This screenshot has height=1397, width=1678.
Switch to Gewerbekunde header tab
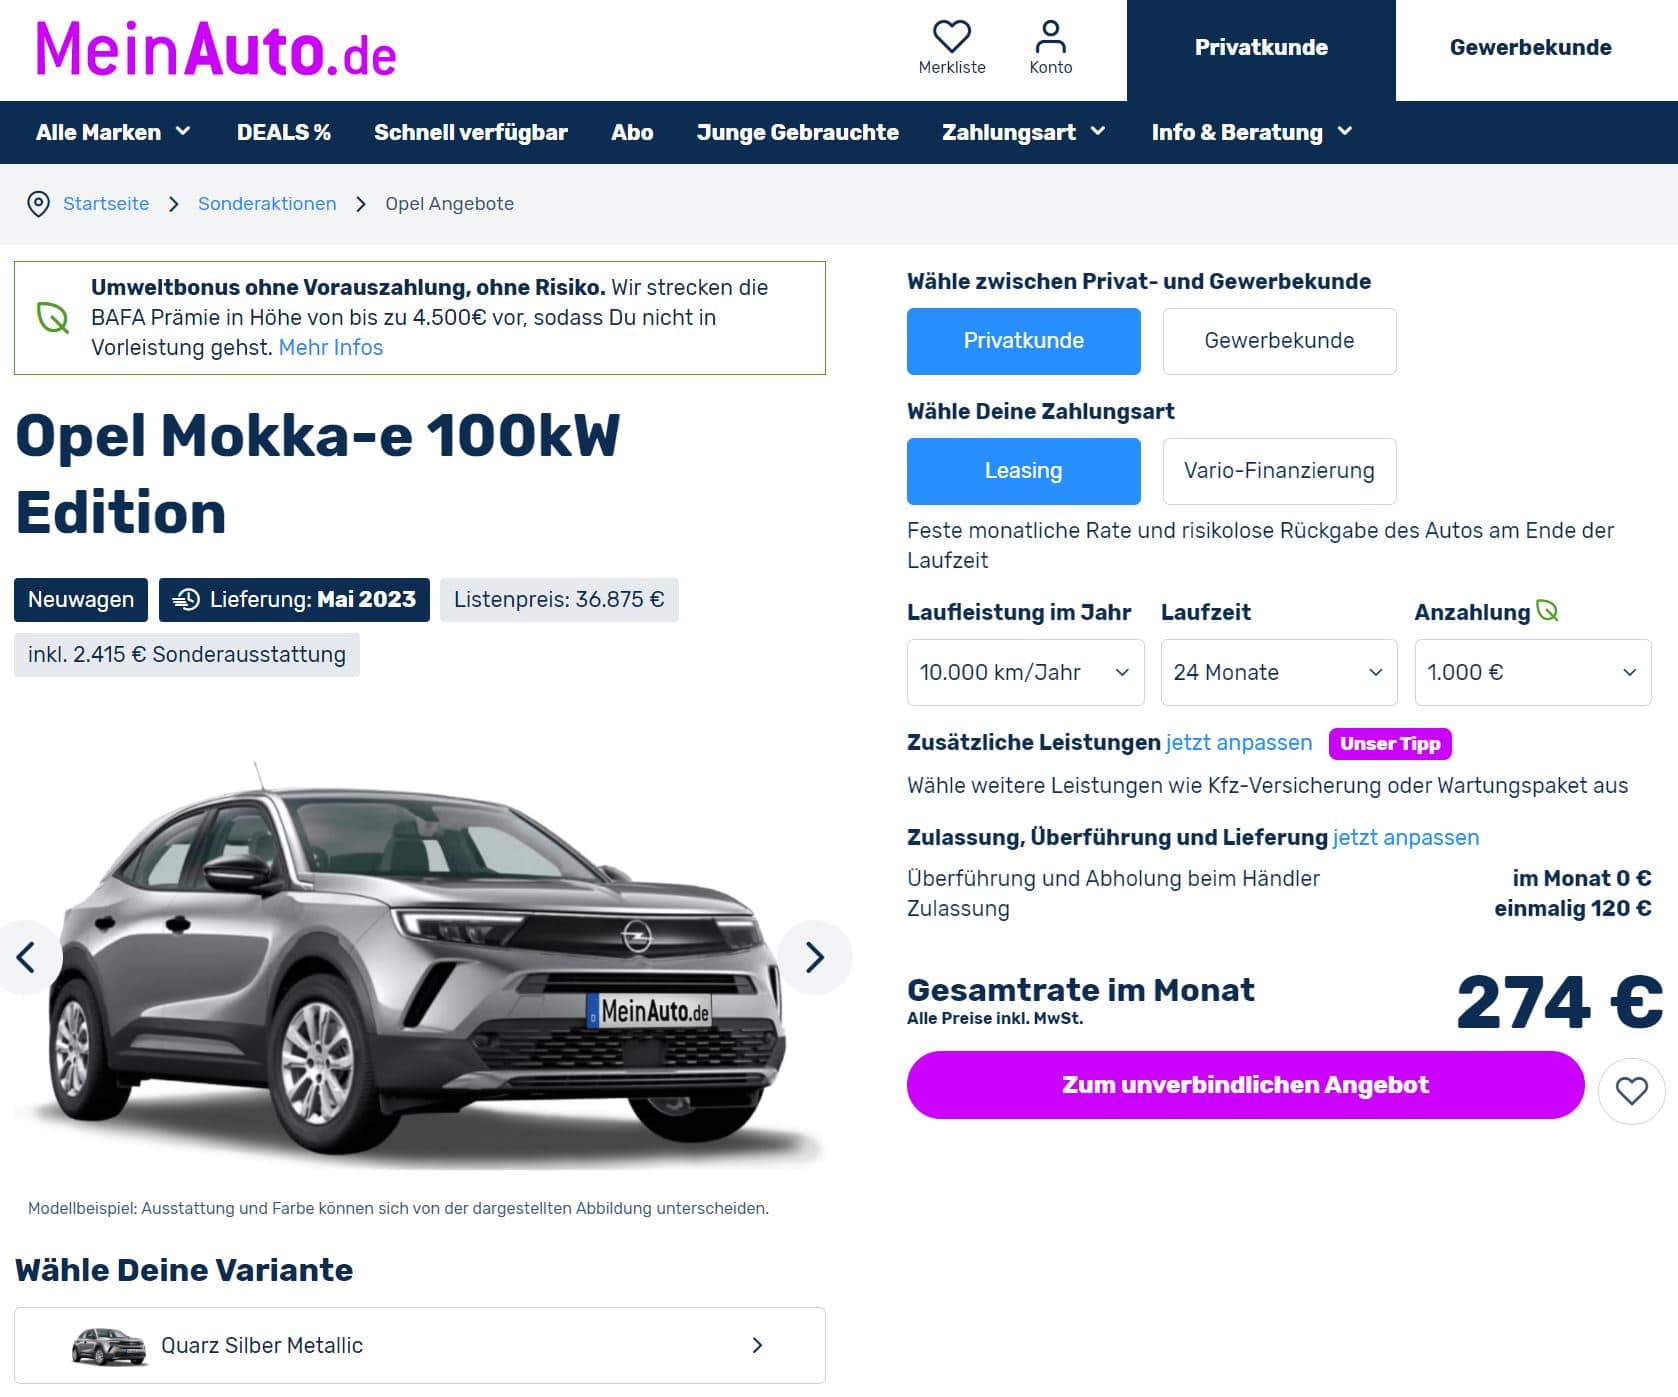click(1530, 48)
